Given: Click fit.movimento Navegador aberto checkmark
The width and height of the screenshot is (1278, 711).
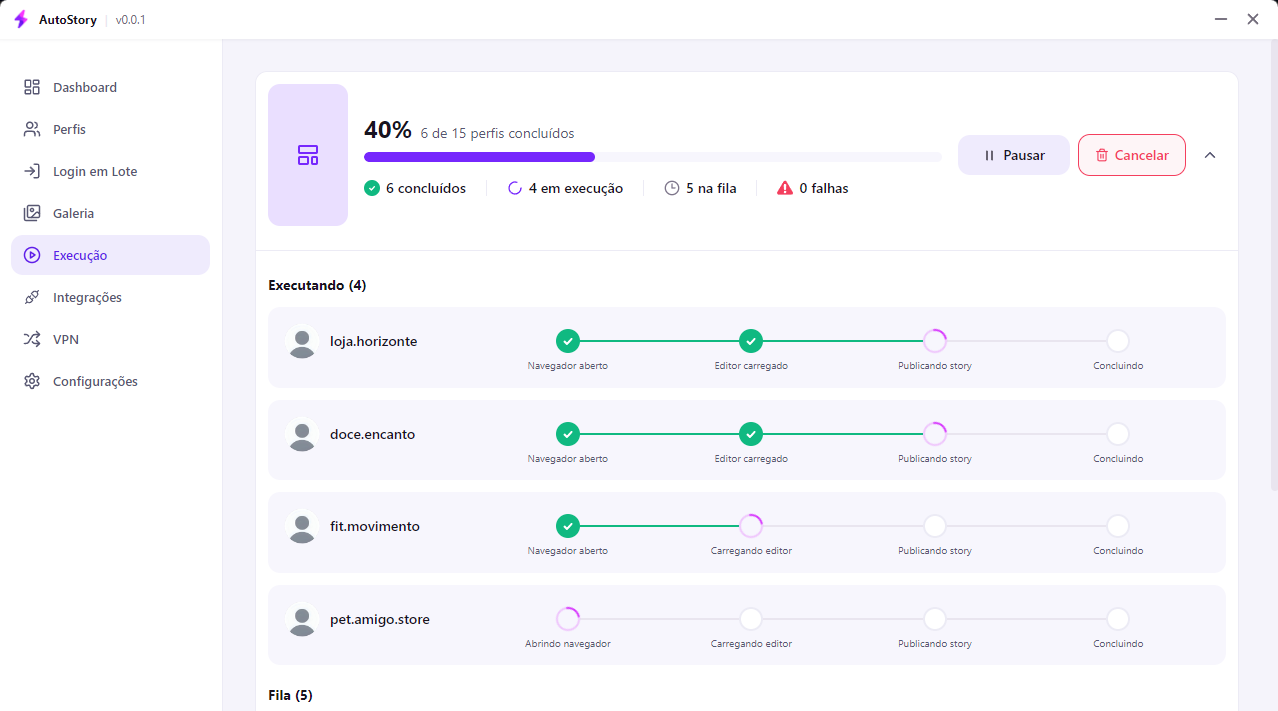Looking at the screenshot, I should pyautogui.click(x=568, y=526).
